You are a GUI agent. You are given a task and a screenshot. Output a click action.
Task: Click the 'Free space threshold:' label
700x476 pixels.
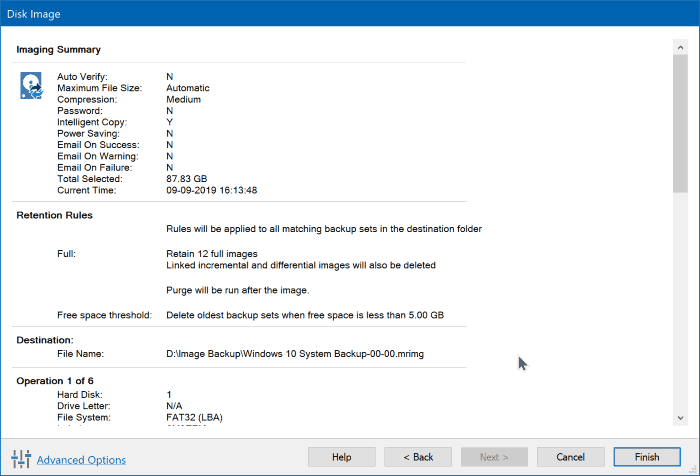tap(104, 315)
